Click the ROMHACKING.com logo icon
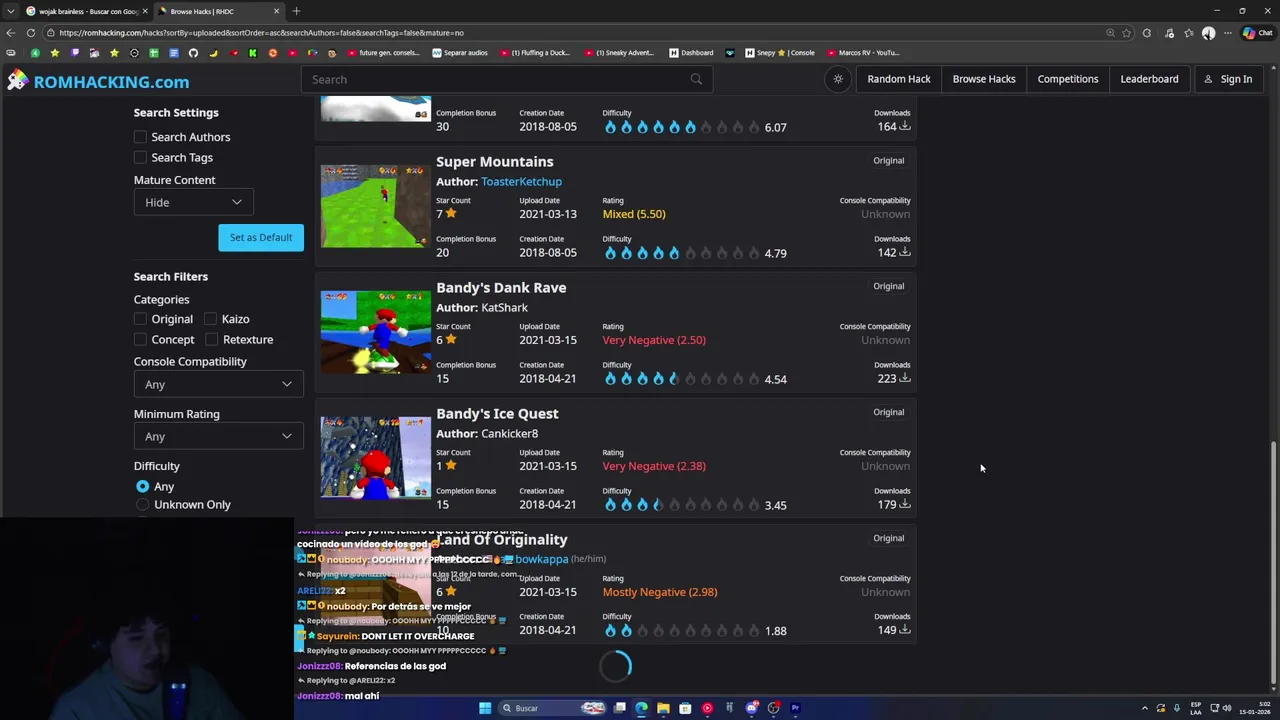 pos(17,80)
